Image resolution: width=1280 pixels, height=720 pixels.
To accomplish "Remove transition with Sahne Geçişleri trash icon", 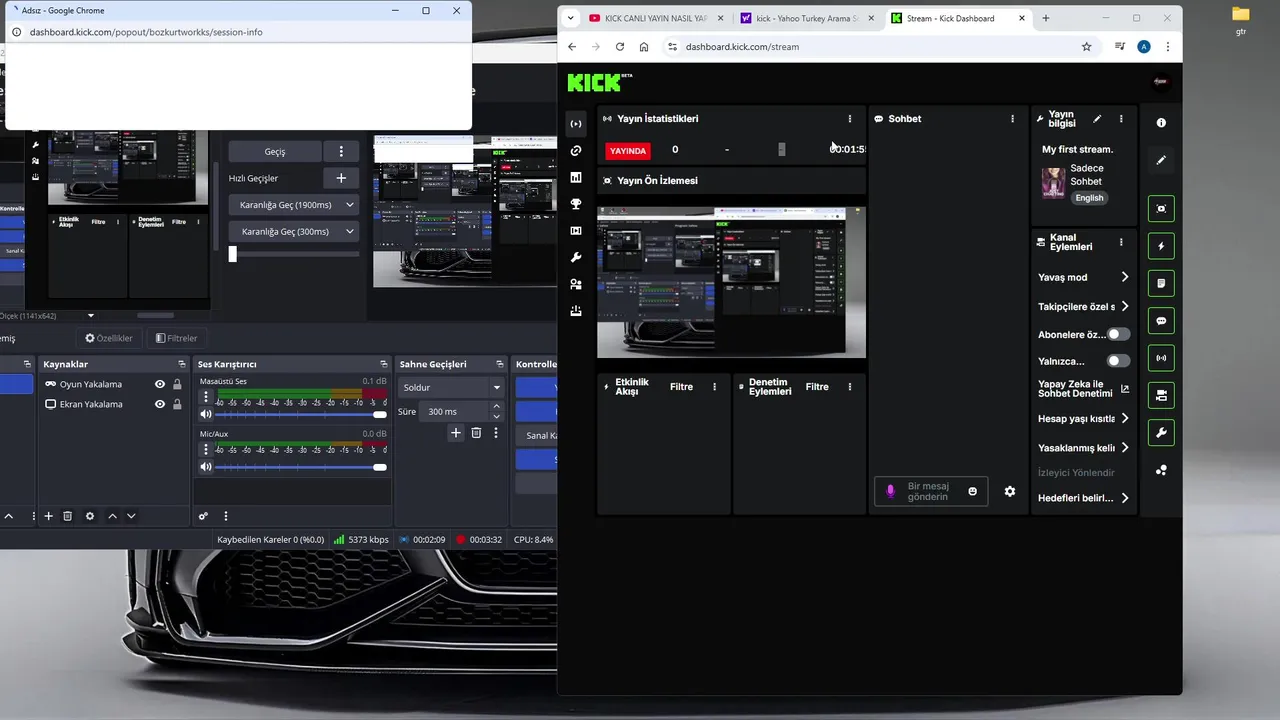I will (476, 433).
